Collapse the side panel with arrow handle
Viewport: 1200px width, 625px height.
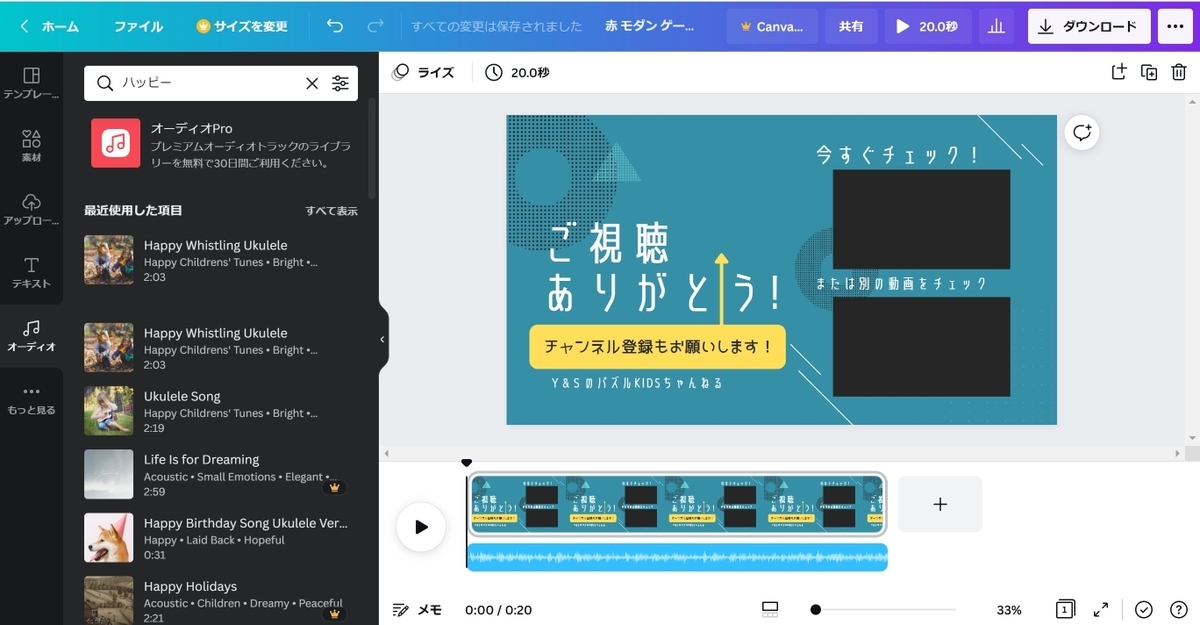(x=382, y=339)
